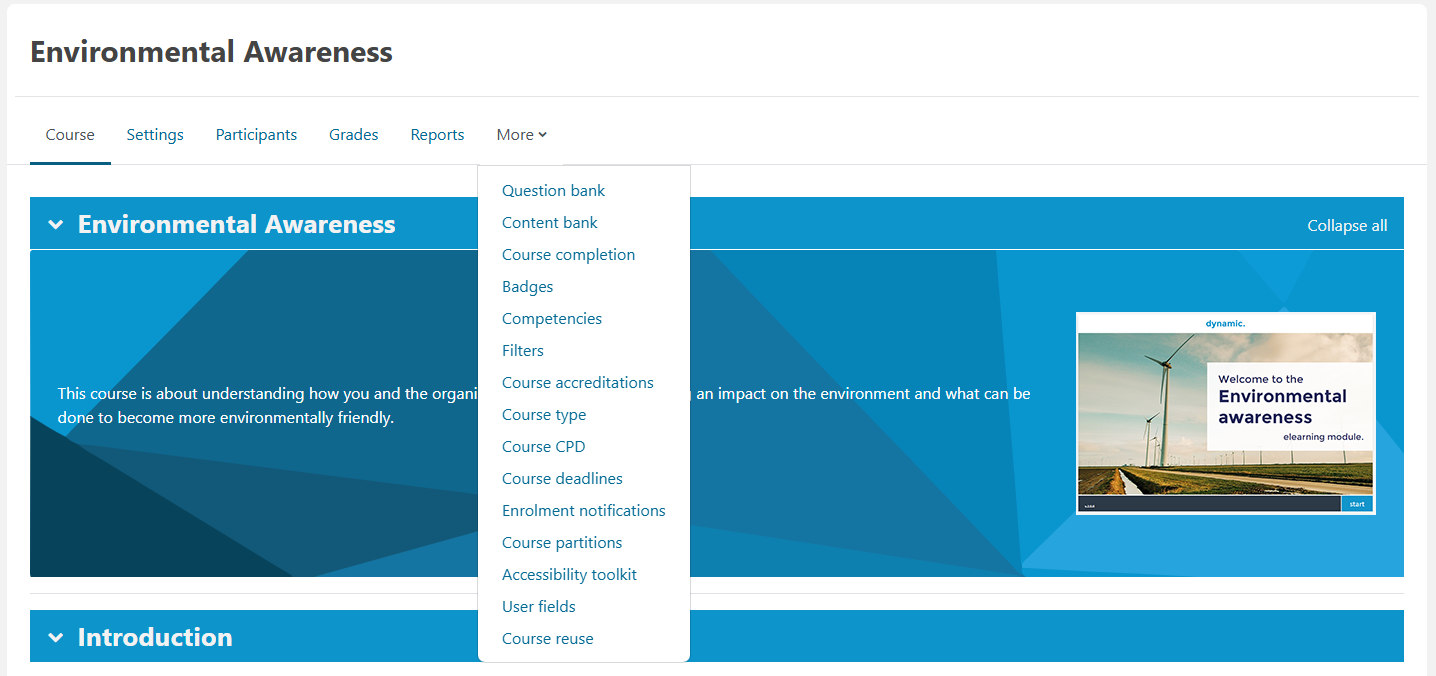Screen dimensions: 1436x676
Task: Choose Badges in the dropdown
Action: [x=527, y=287]
